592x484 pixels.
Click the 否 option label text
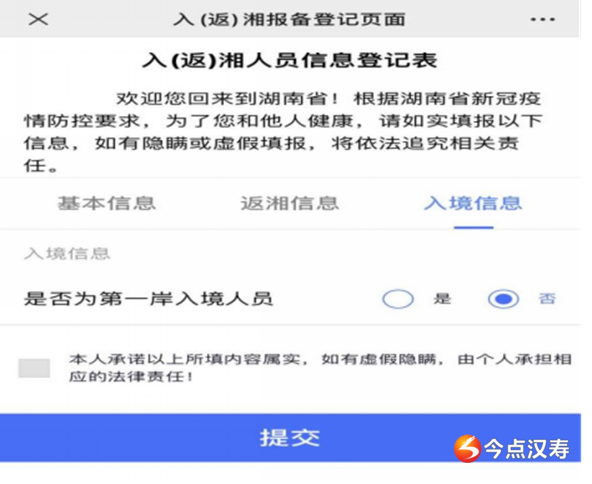(547, 299)
